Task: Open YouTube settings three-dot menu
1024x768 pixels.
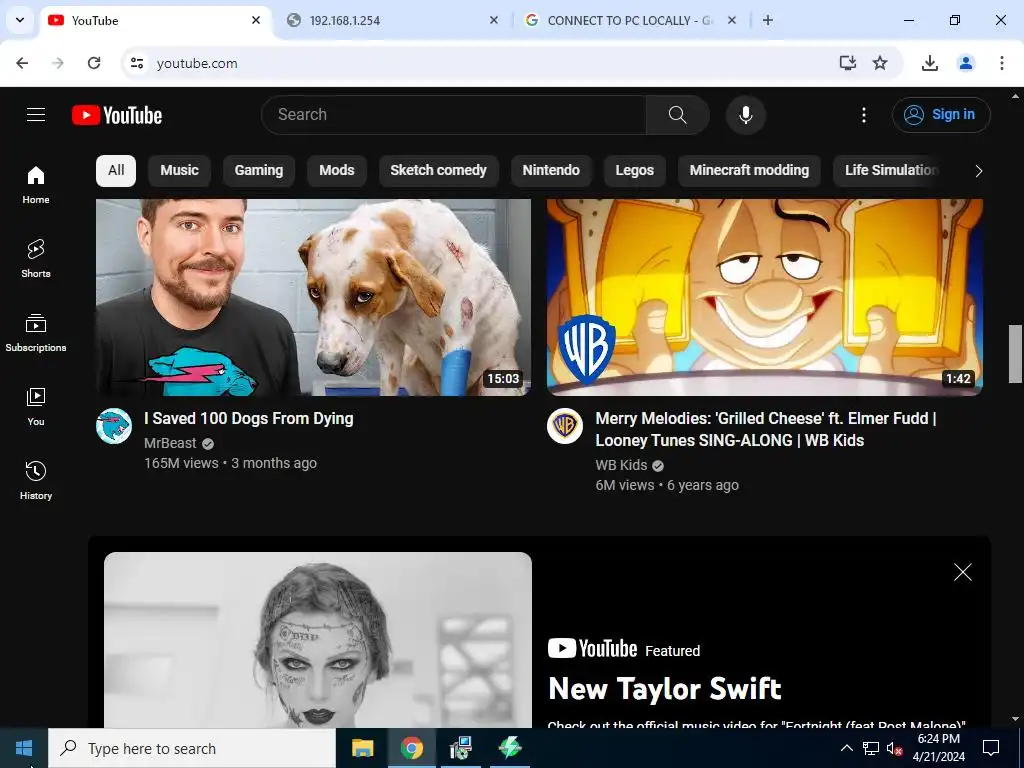Action: 863,115
